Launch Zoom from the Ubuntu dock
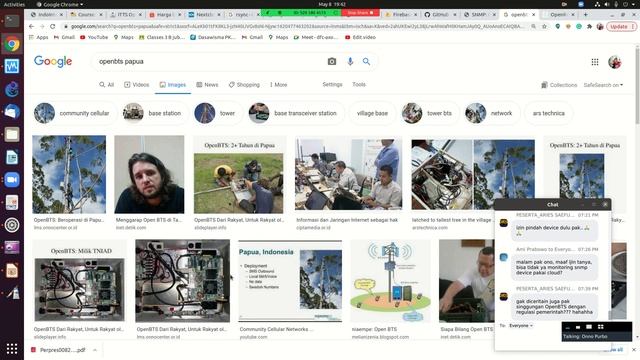This screenshot has height=360, width=640. [12, 180]
